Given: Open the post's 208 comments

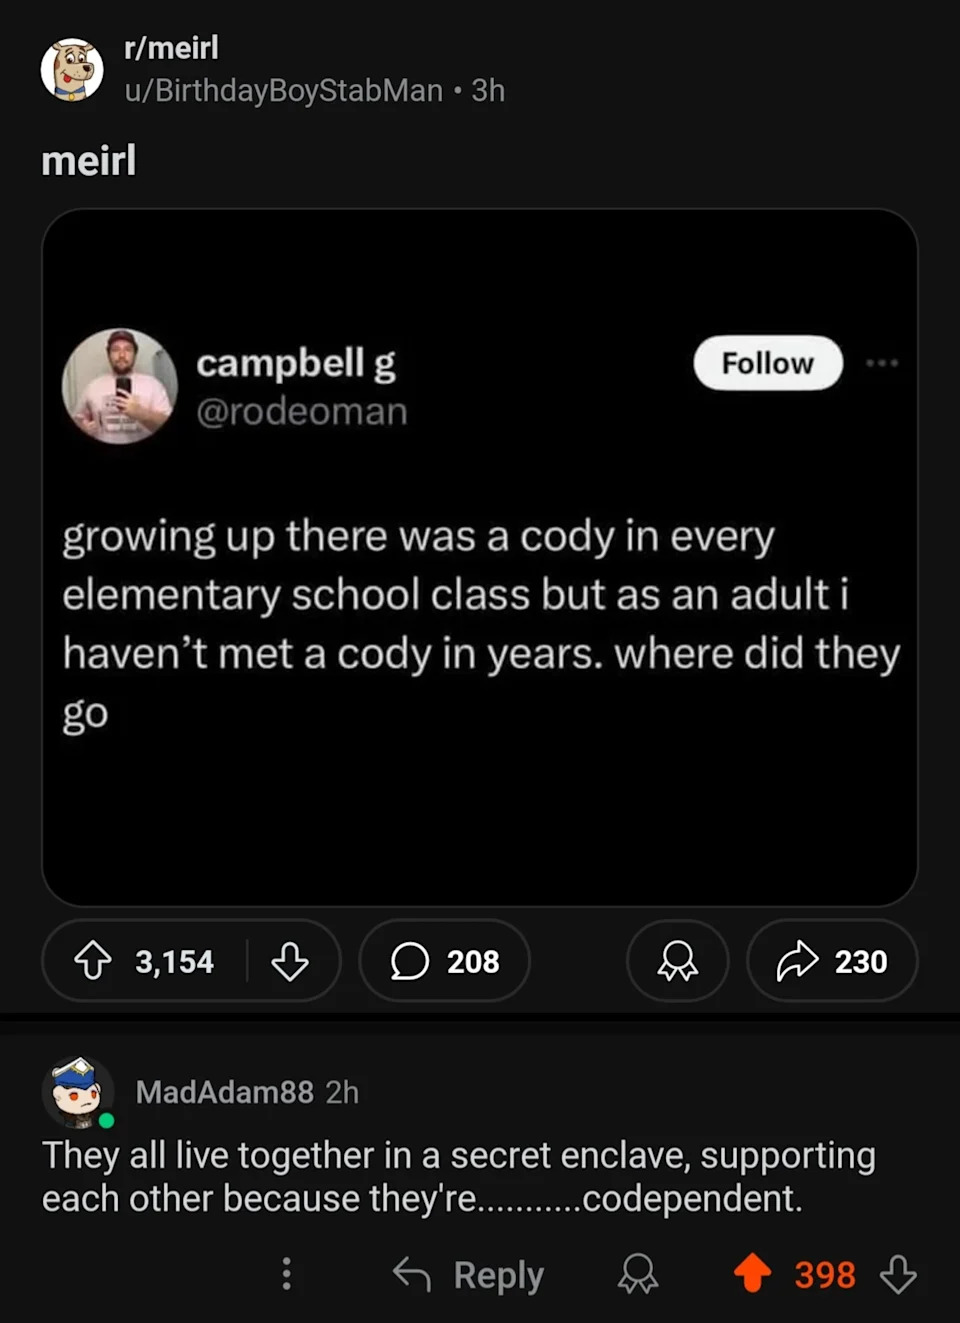Looking at the screenshot, I should click(x=445, y=961).
